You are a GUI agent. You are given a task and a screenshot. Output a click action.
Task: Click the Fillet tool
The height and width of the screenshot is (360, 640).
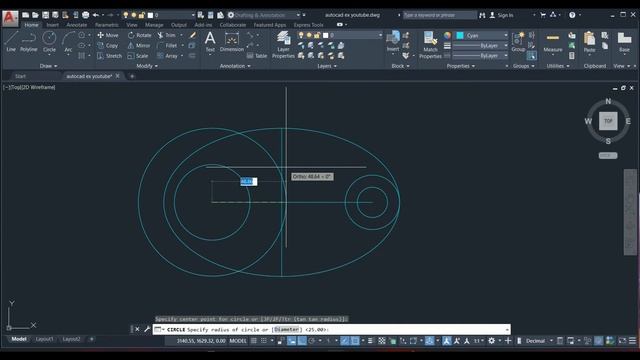[167, 46]
